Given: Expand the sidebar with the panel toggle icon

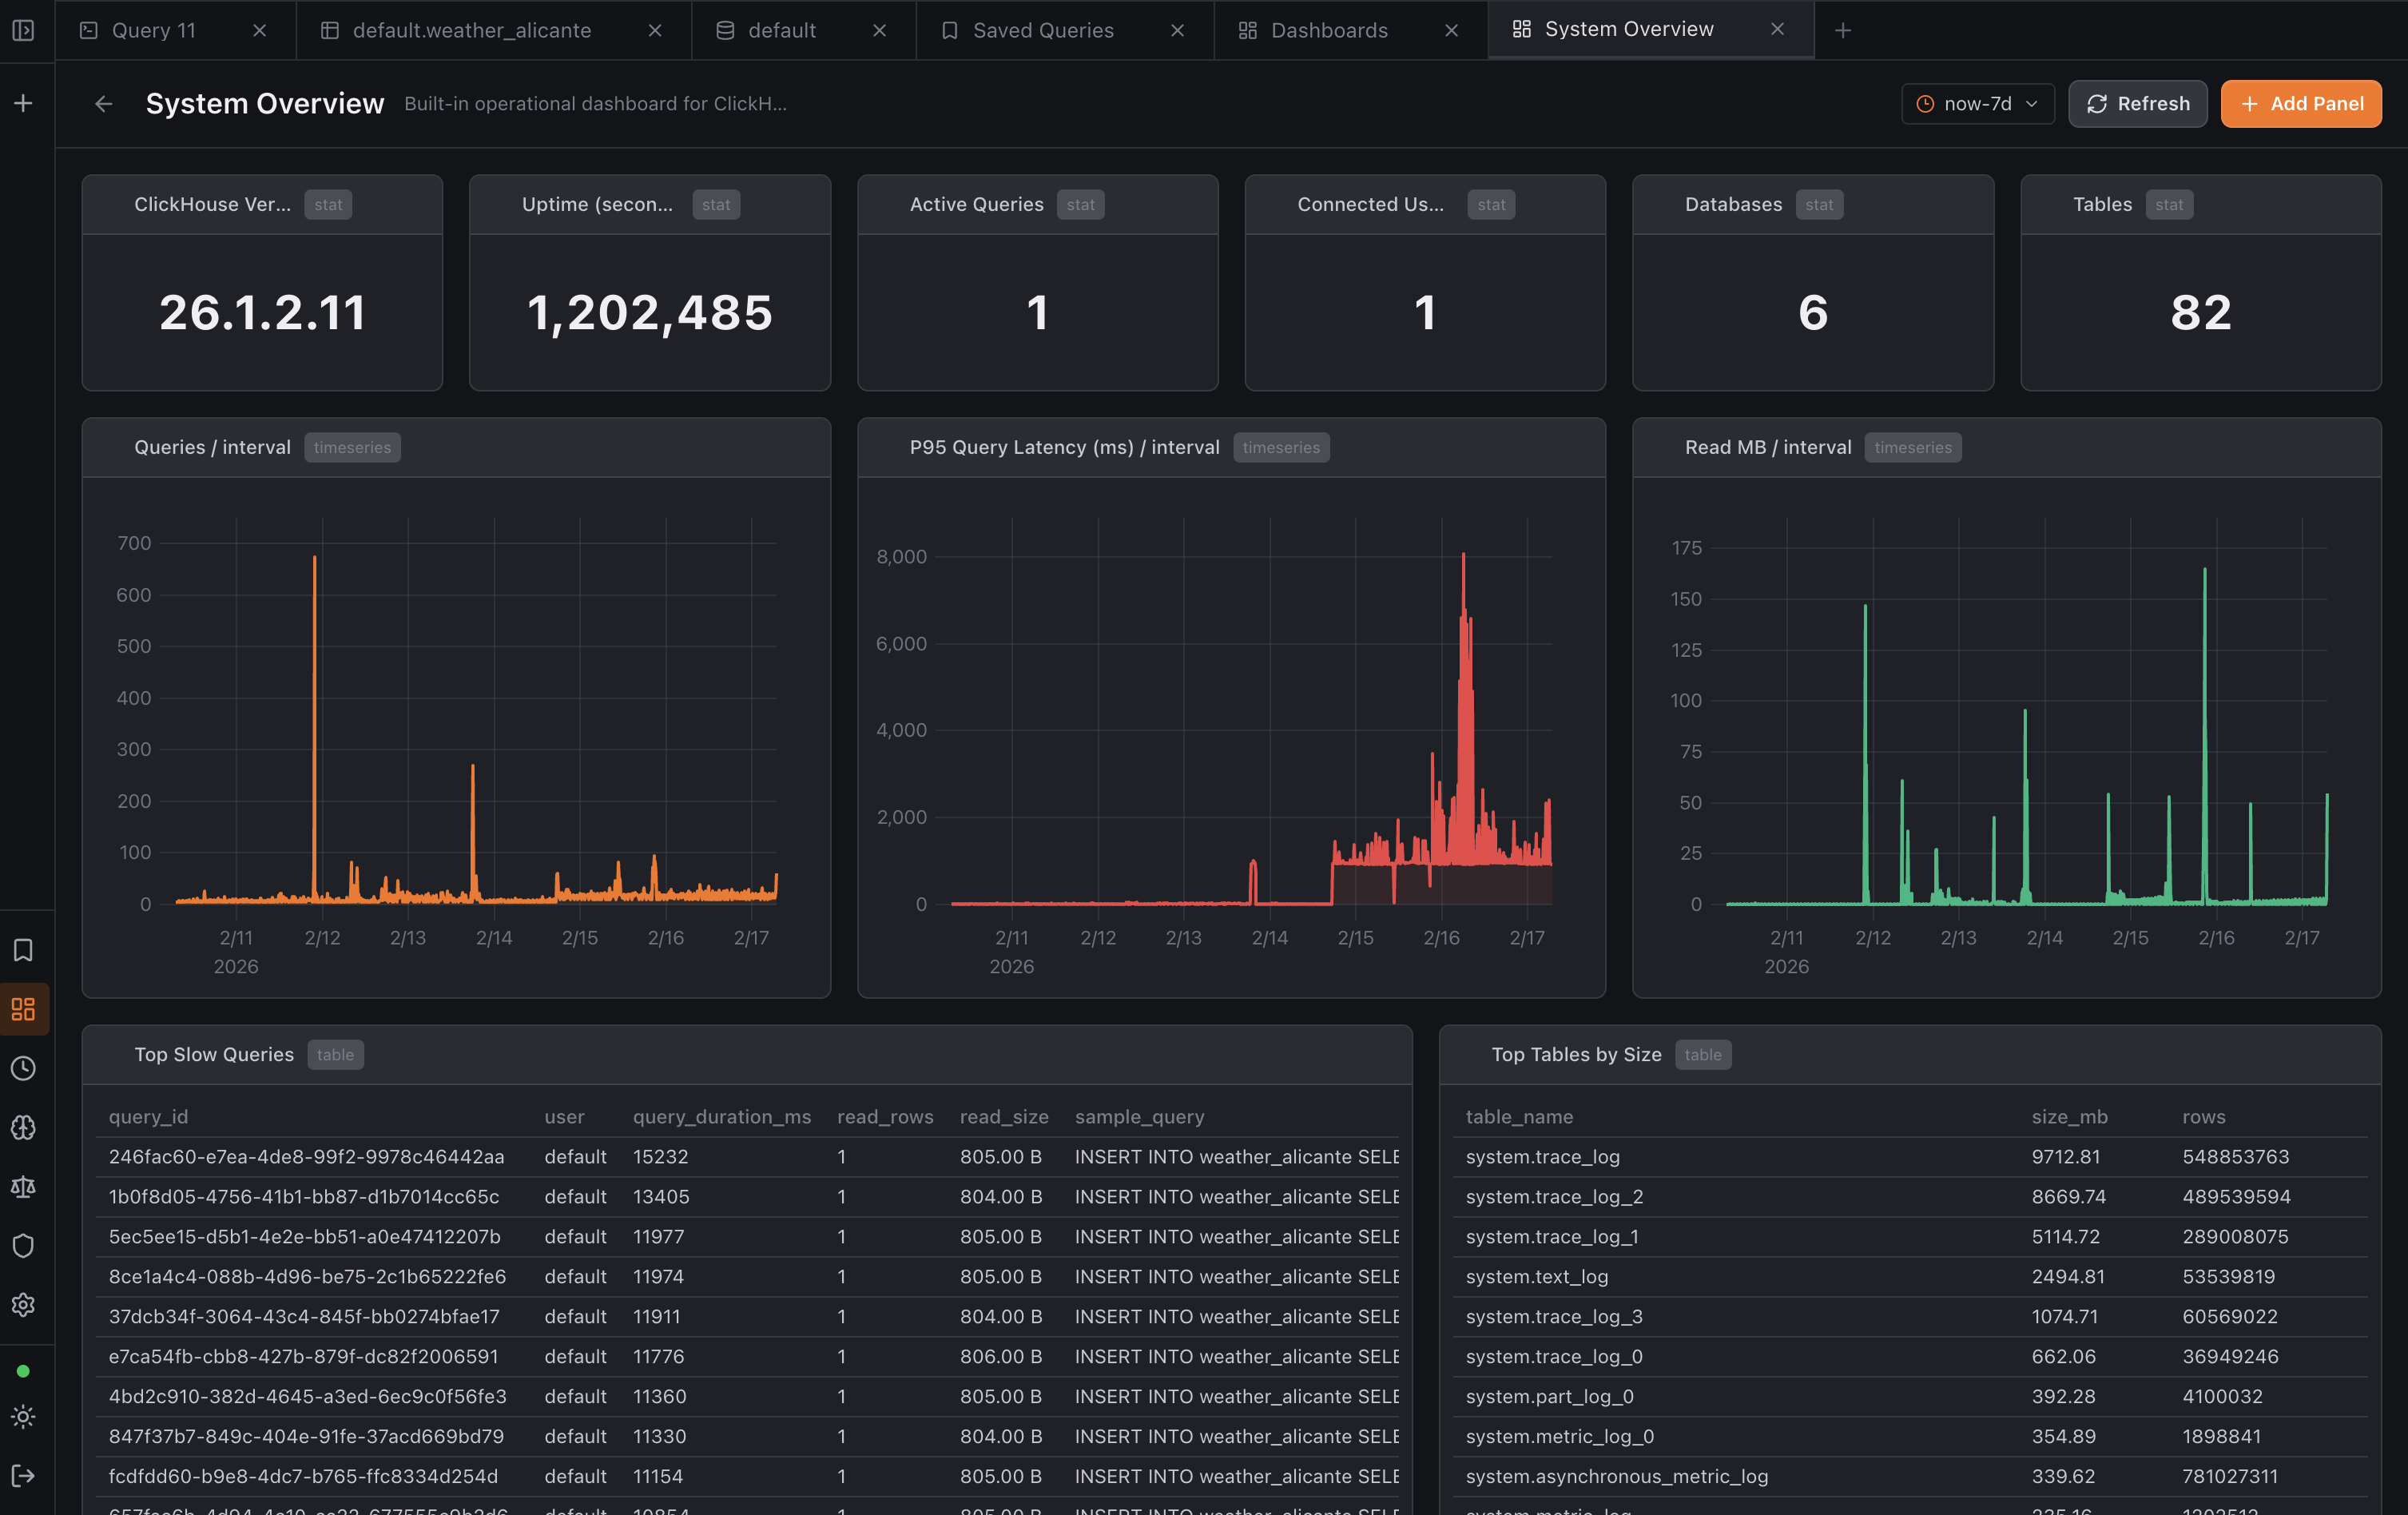Looking at the screenshot, I should click(24, 30).
